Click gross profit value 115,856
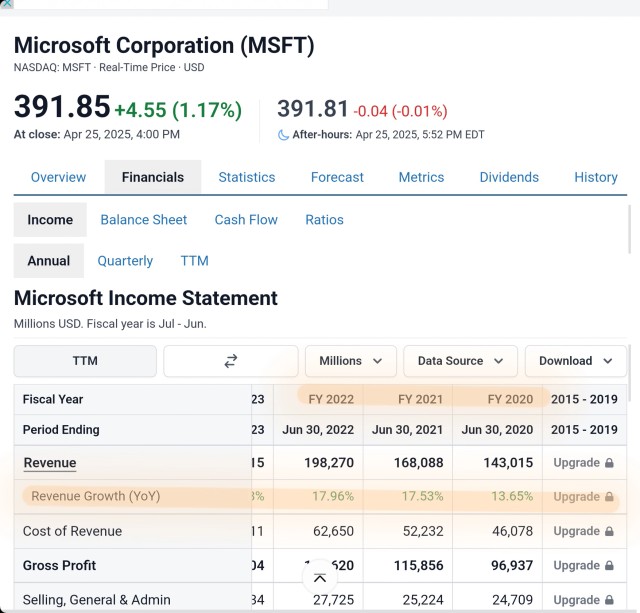The height and width of the screenshot is (613, 640). pos(418,566)
